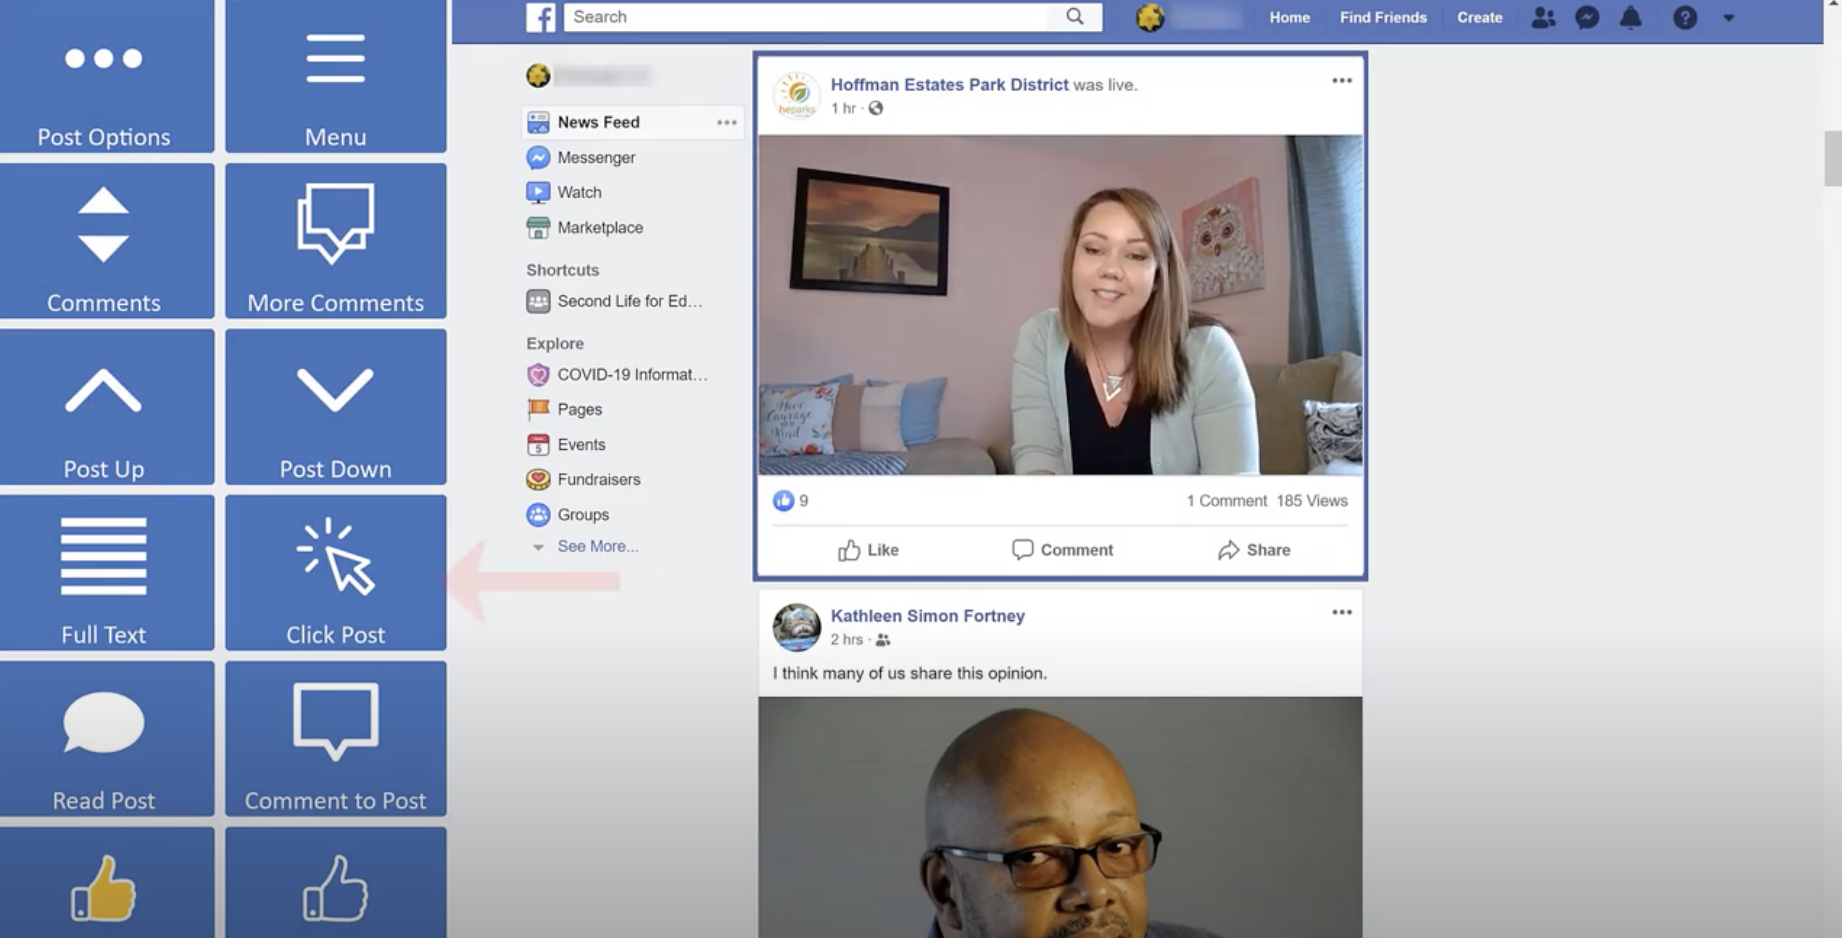Expand the account dropdown arrow
This screenshot has width=1842, height=938.
coord(1729,18)
